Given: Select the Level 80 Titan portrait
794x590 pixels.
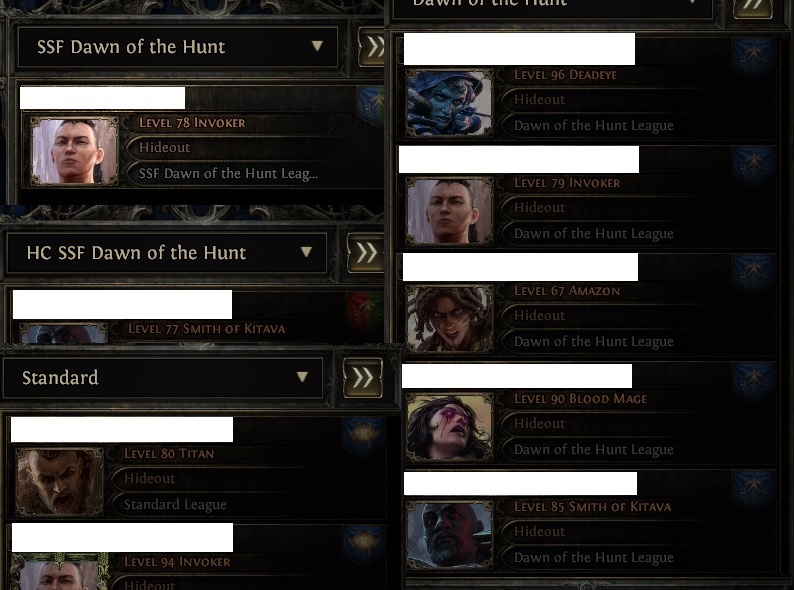Looking at the screenshot, I should tap(59, 482).
